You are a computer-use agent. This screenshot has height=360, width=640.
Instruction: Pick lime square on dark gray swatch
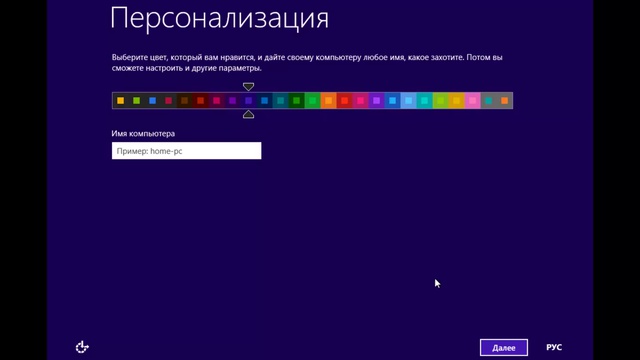[136, 100]
